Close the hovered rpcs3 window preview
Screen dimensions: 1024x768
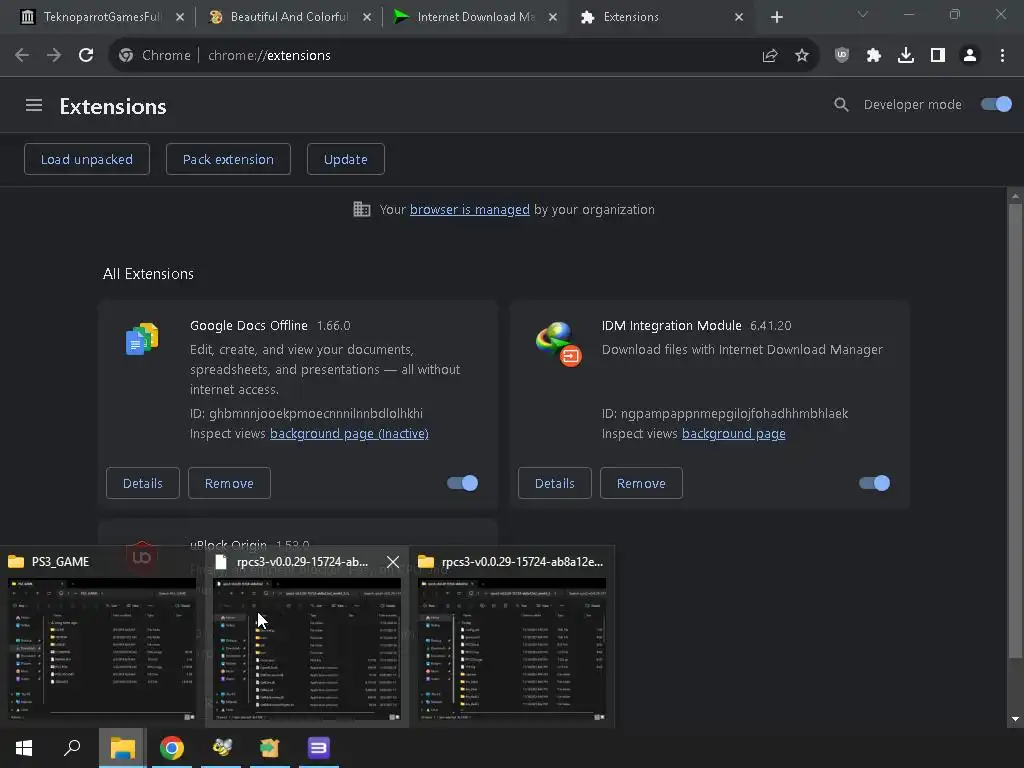392,562
